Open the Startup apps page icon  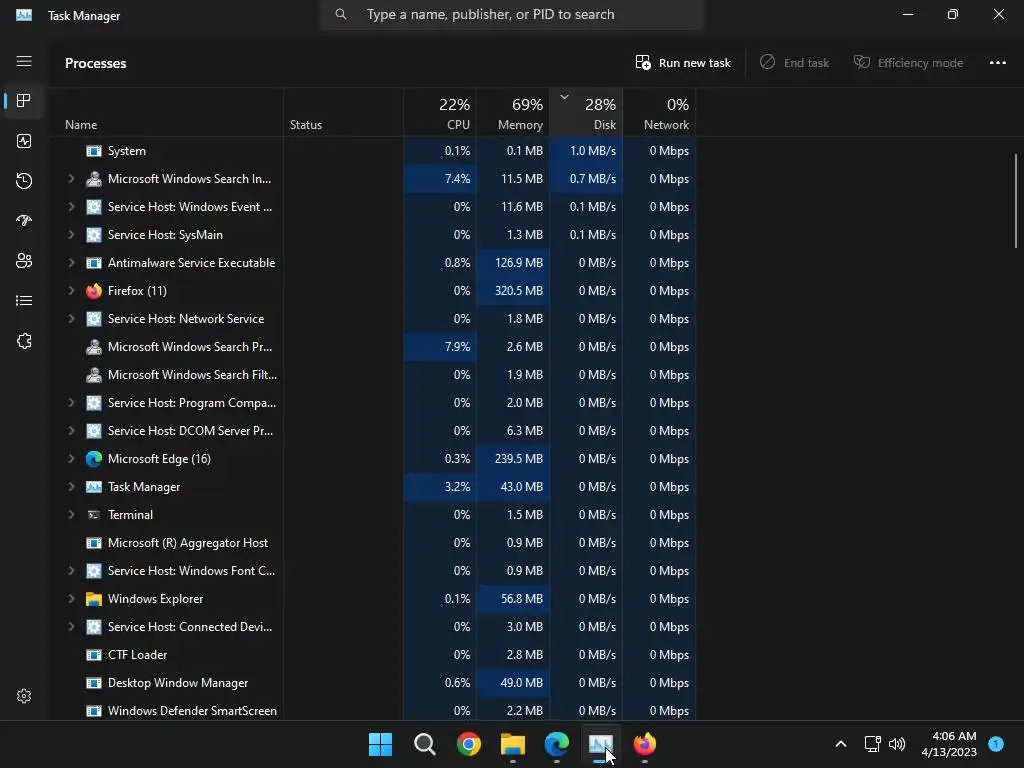[x=24, y=221]
